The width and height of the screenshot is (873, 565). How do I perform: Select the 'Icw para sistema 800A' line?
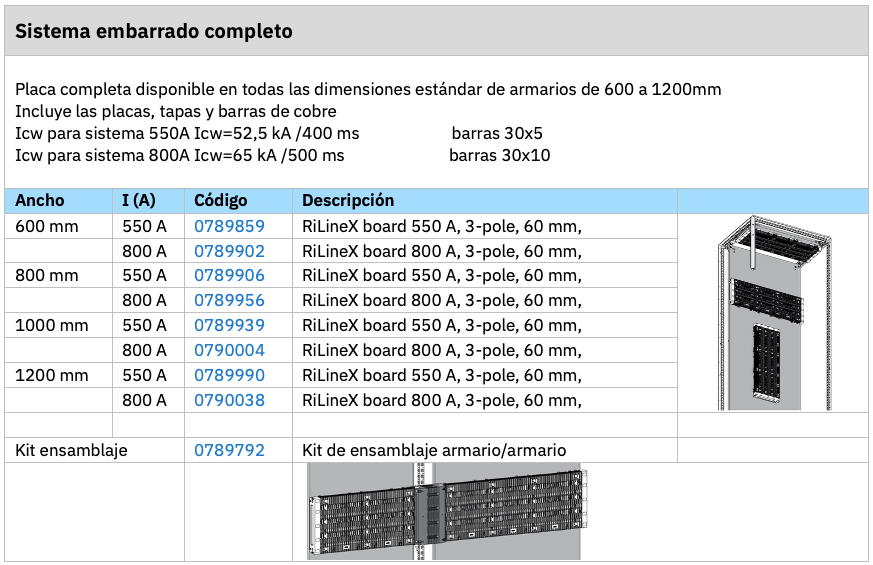(x=179, y=155)
